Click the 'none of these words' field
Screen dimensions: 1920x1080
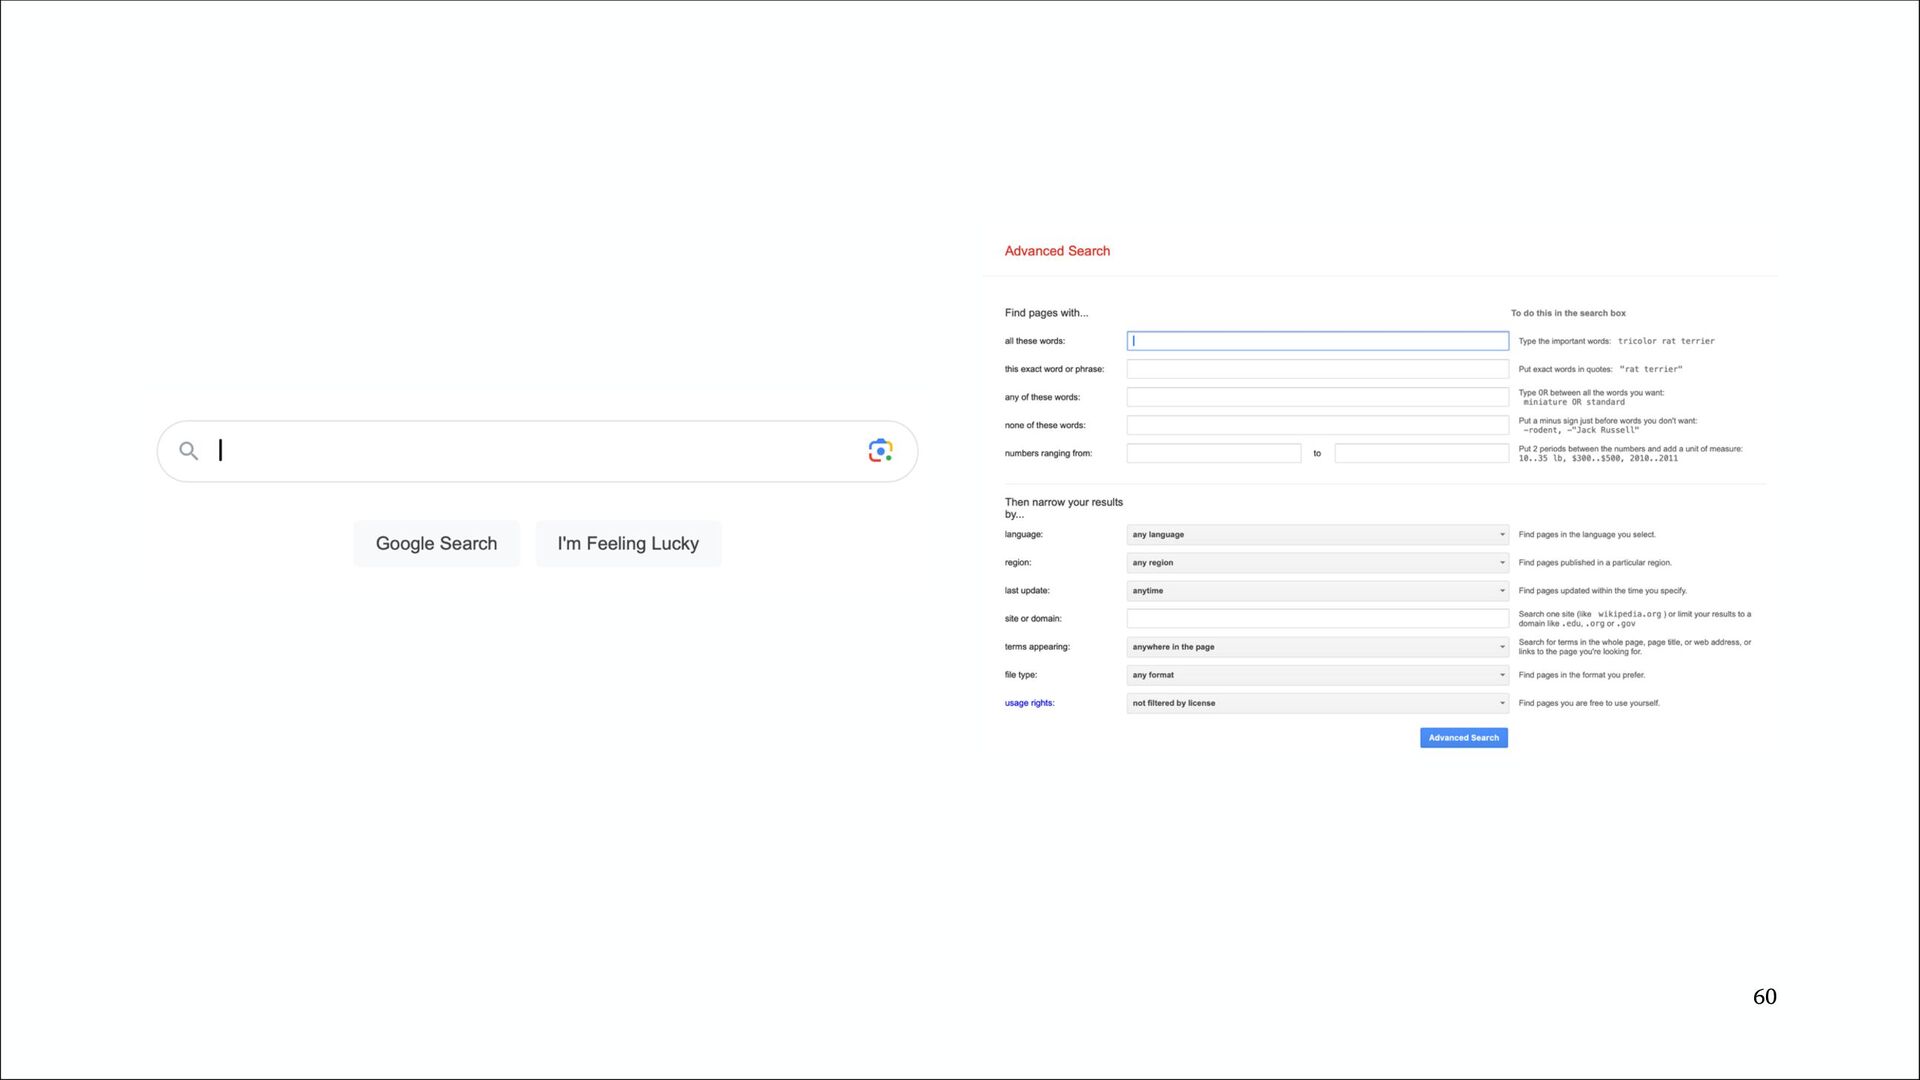(1317, 425)
